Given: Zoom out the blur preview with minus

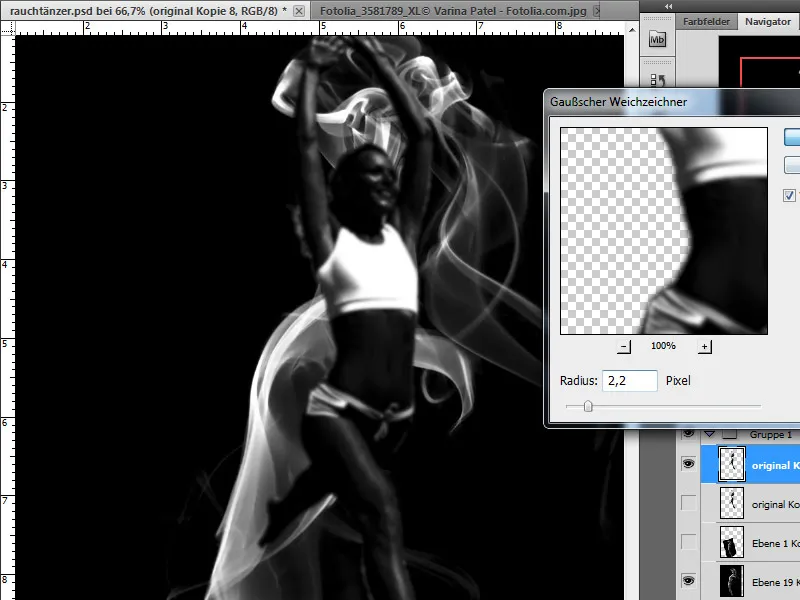Looking at the screenshot, I should click(x=623, y=347).
